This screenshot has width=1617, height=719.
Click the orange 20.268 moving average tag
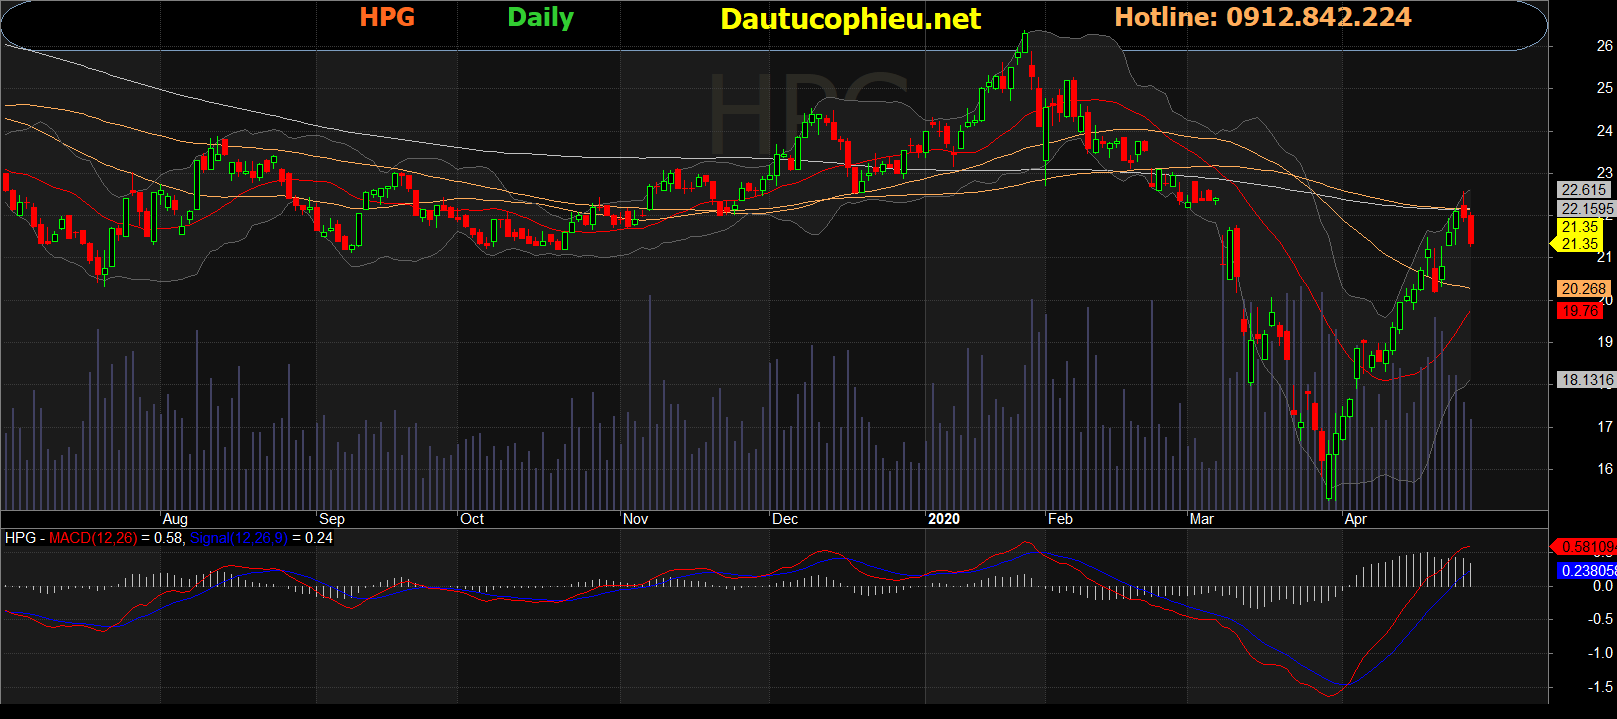pos(1584,288)
